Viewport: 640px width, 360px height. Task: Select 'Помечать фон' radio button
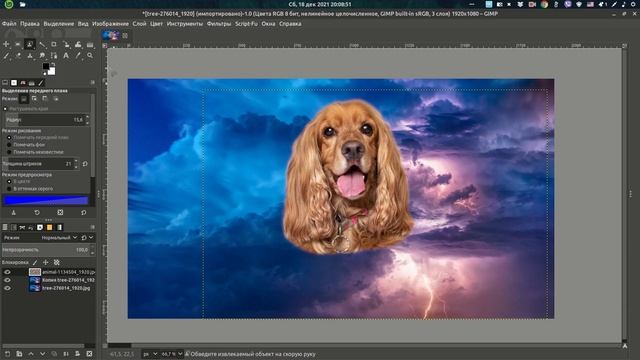(9, 145)
